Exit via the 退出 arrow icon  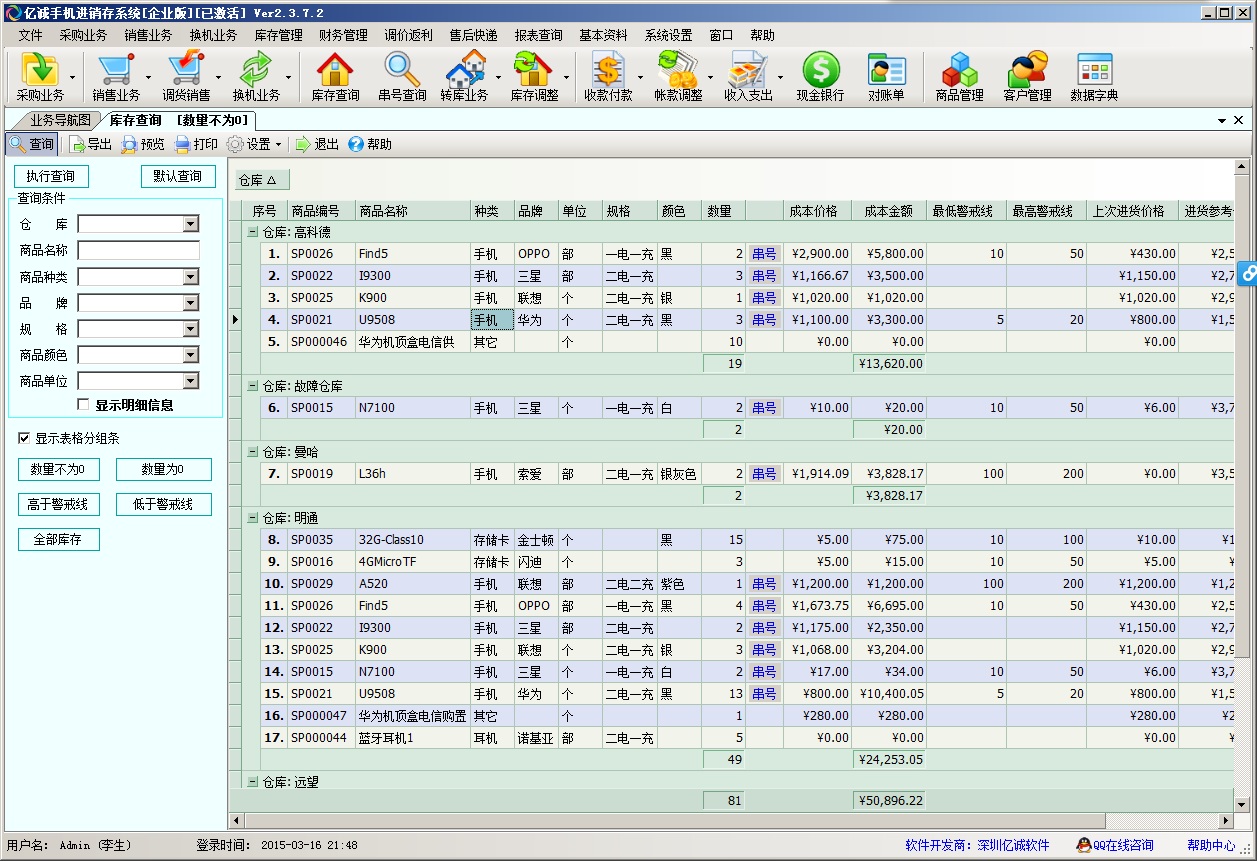pyautogui.click(x=317, y=144)
